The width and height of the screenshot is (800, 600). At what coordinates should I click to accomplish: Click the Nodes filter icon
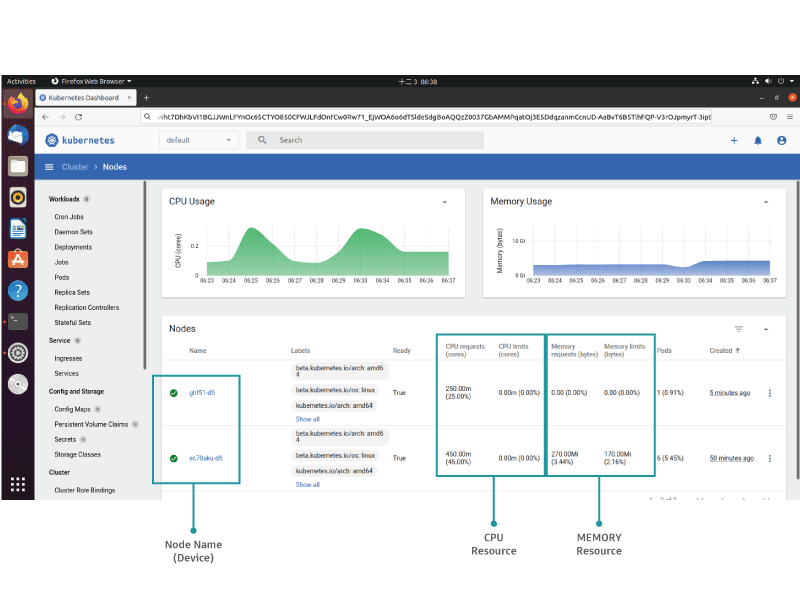click(739, 329)
